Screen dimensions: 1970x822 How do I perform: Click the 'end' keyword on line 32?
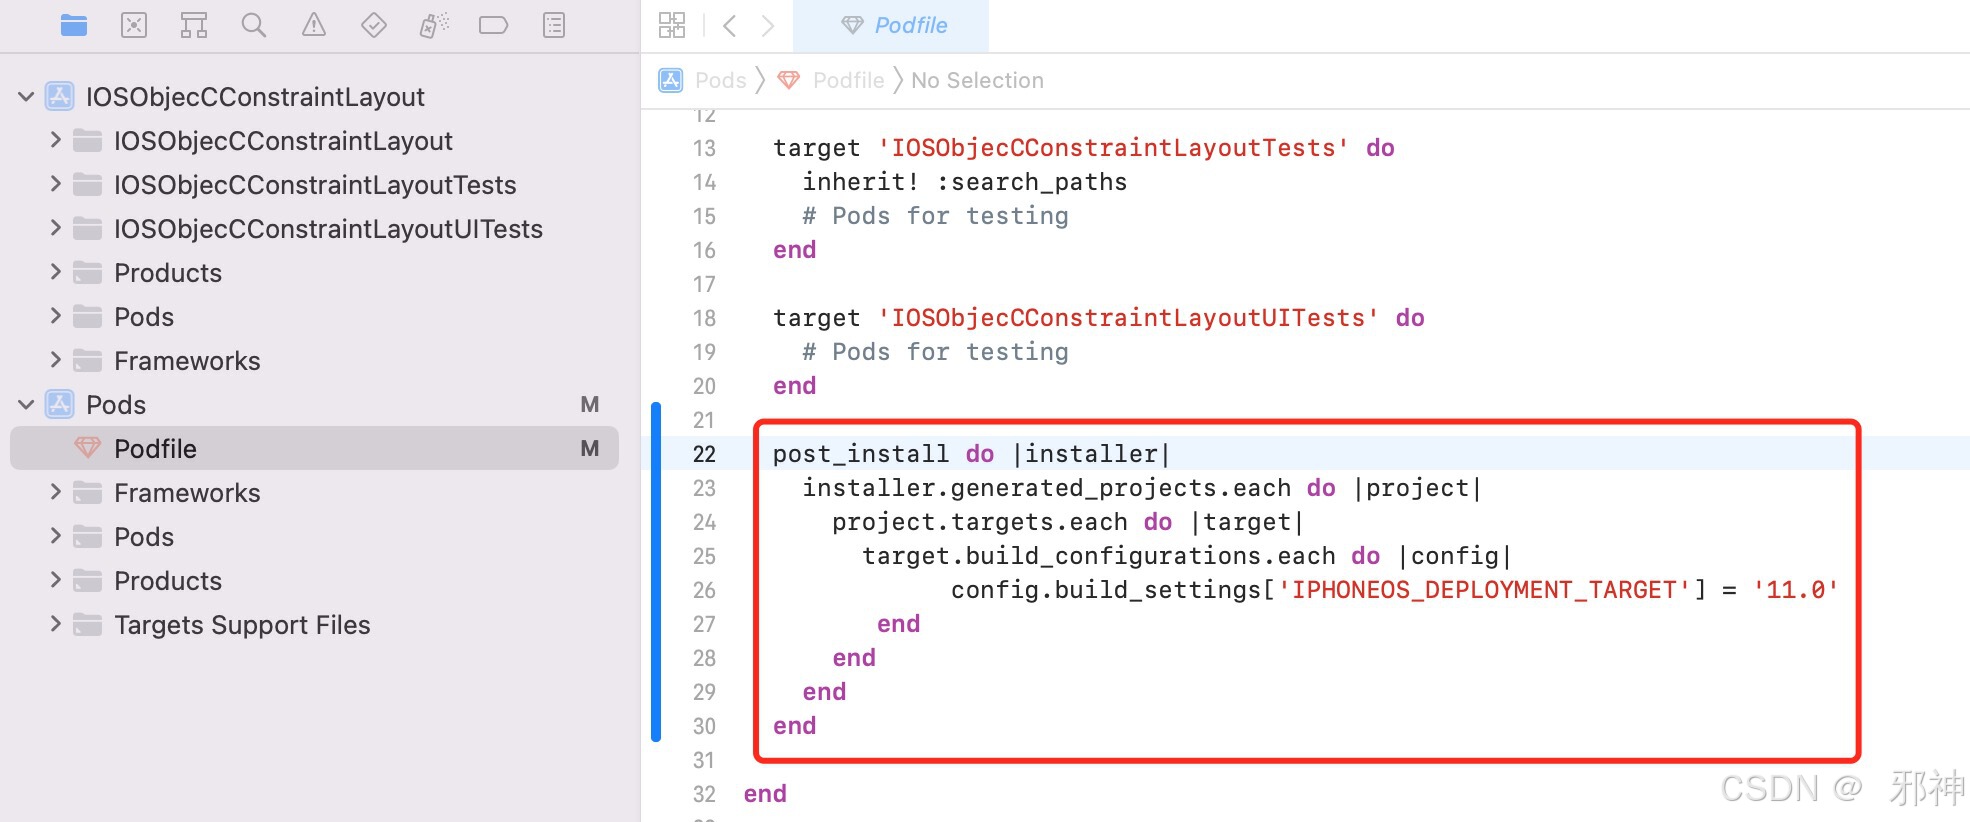coord(765,794)
